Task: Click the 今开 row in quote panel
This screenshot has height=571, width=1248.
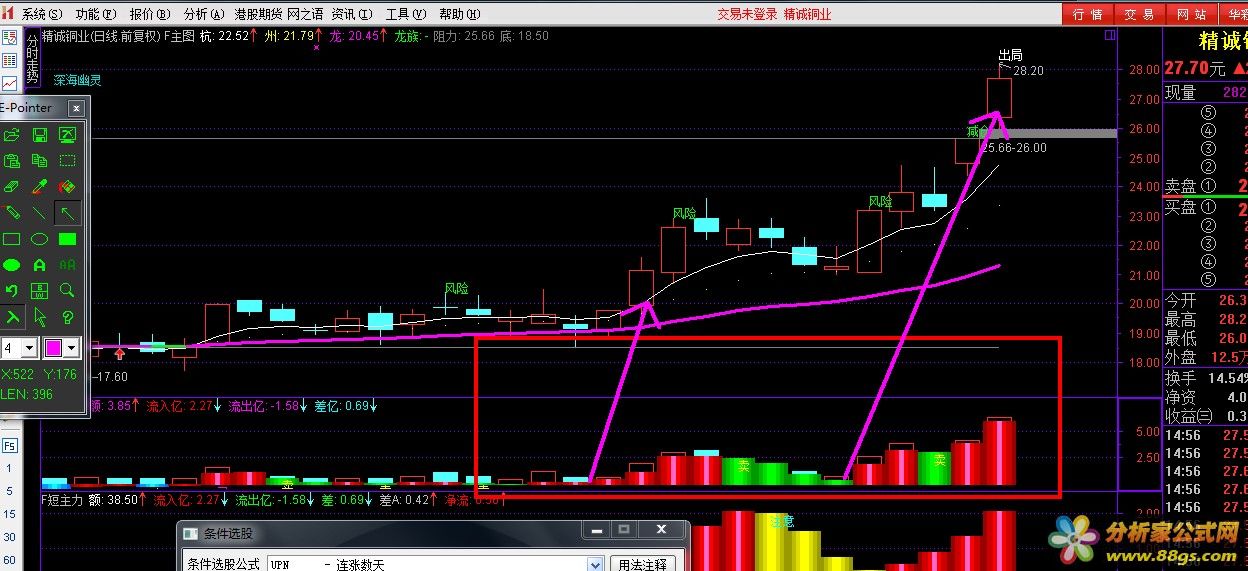Action: (1206, 300)
